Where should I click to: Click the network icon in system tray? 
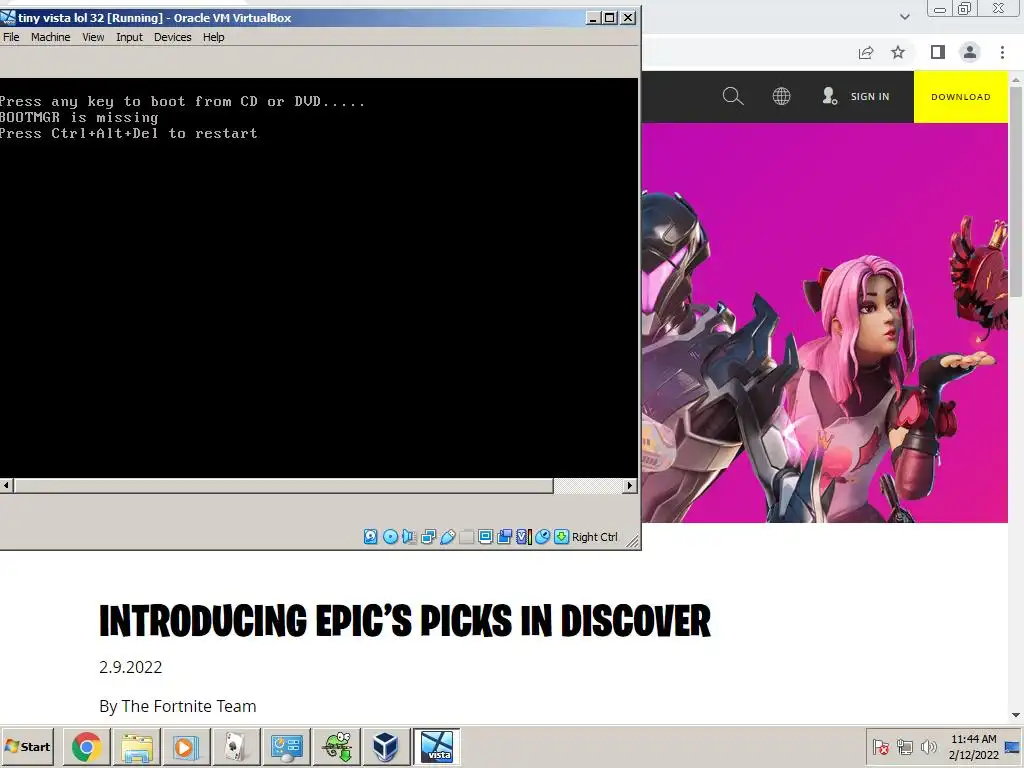[904, 746]
